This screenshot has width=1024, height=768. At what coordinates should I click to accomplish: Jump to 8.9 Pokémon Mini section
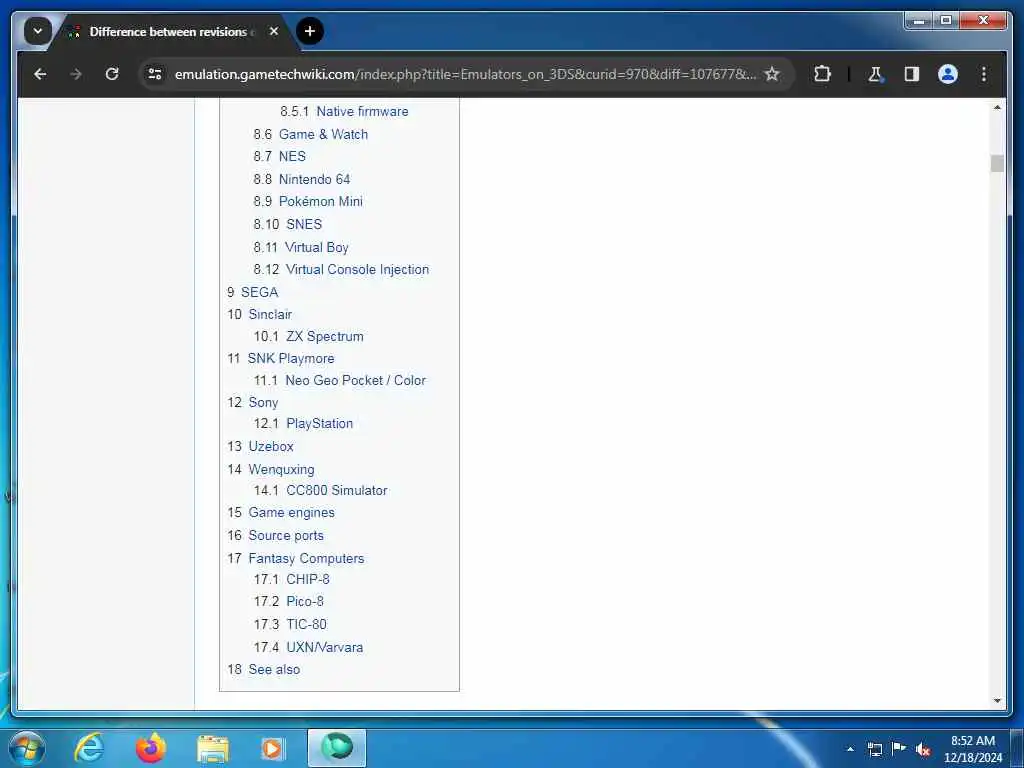click(308, 202)
